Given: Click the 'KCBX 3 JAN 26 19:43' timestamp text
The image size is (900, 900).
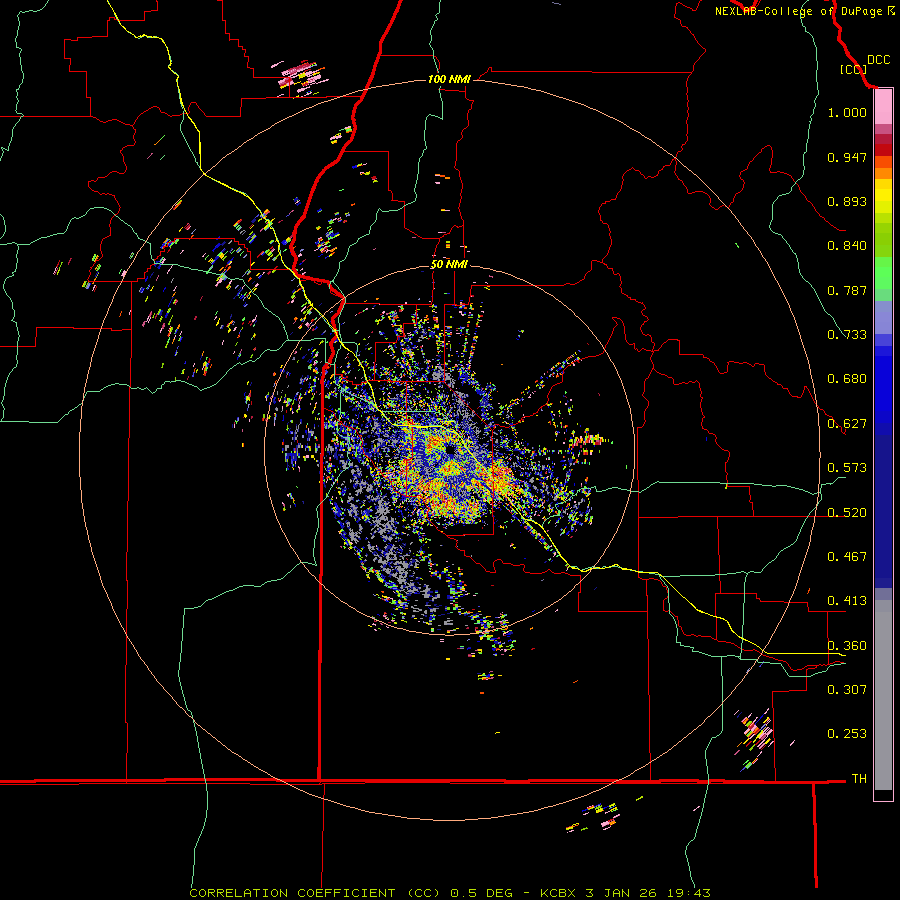Looking at the screenshot, I should (625, 893).
